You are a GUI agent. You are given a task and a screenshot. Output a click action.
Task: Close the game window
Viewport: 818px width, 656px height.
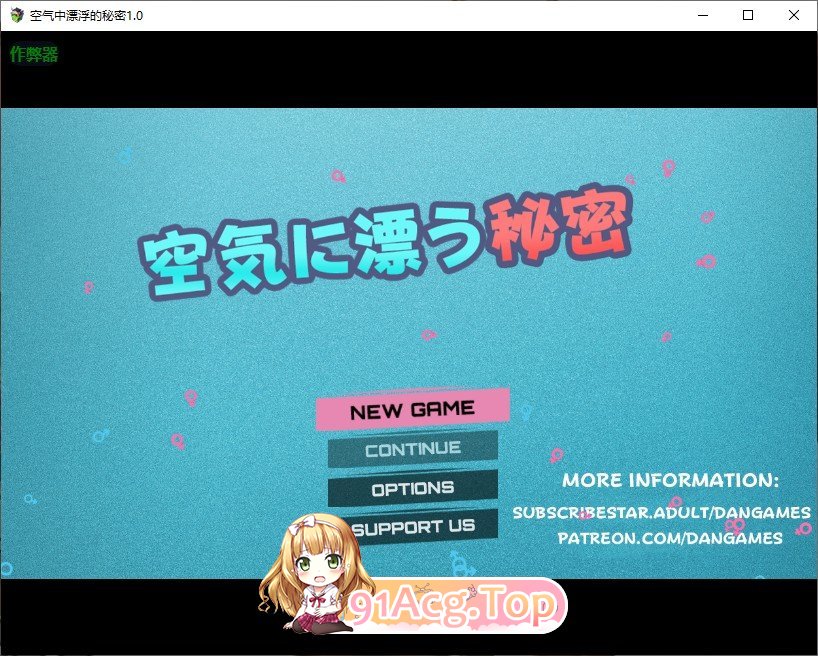click(793, 15)
